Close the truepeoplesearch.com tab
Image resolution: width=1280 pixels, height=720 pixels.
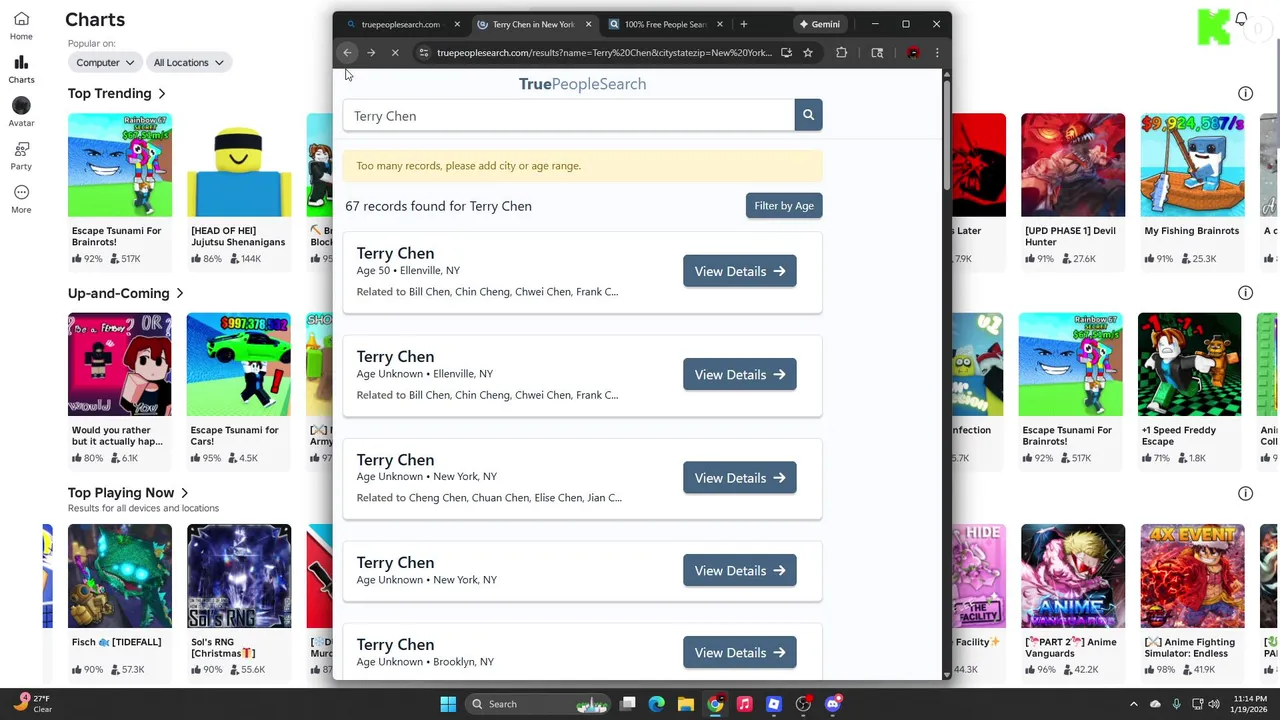(457, 24)
